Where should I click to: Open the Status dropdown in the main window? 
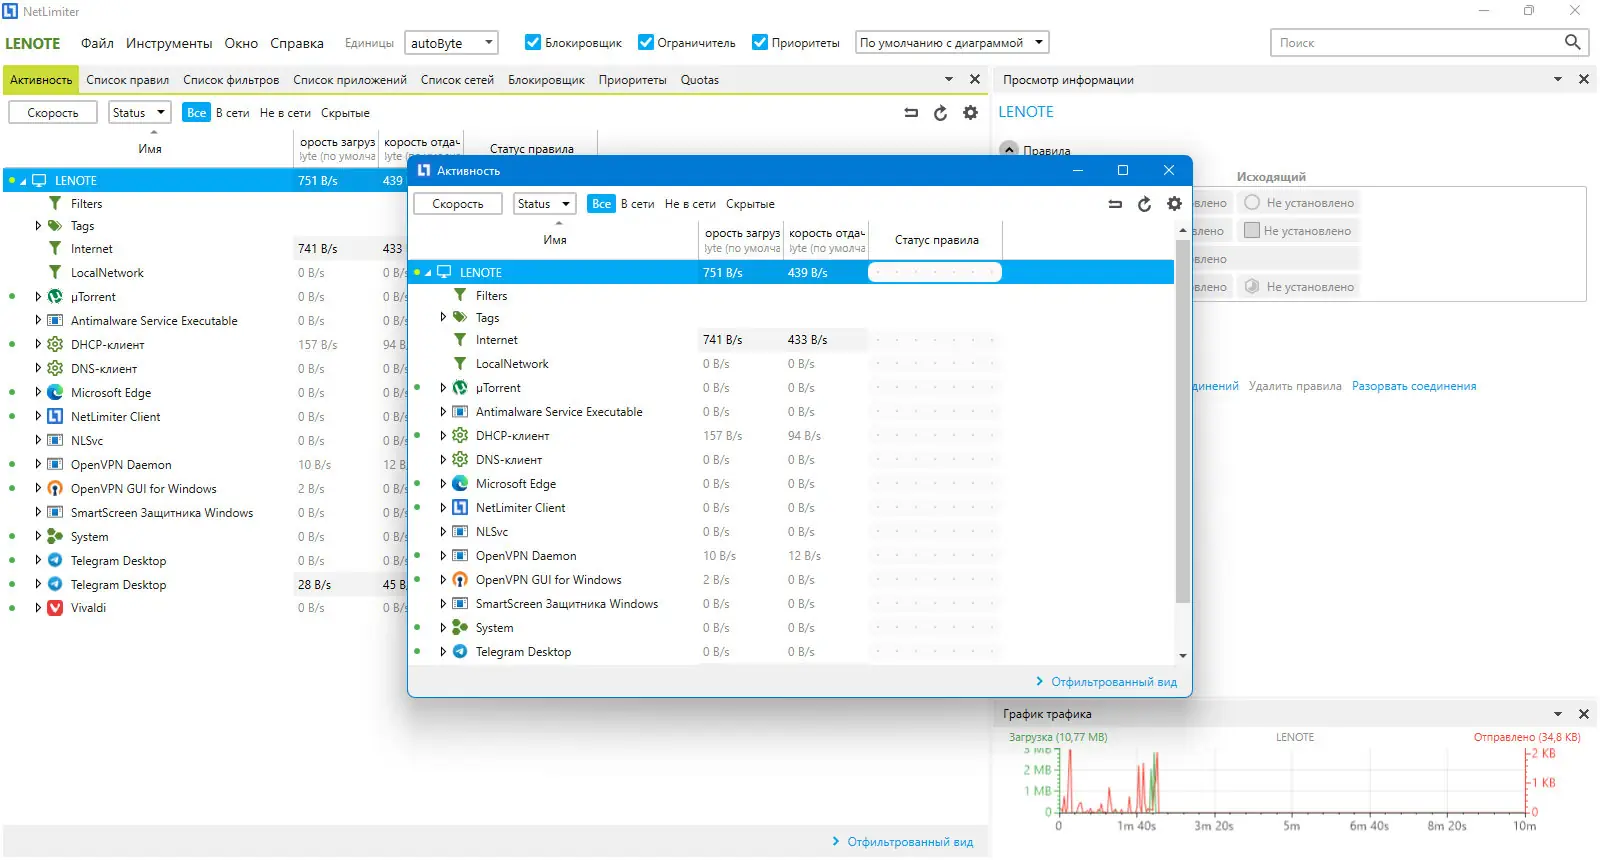pyautogui.click(x=139, y=113)
